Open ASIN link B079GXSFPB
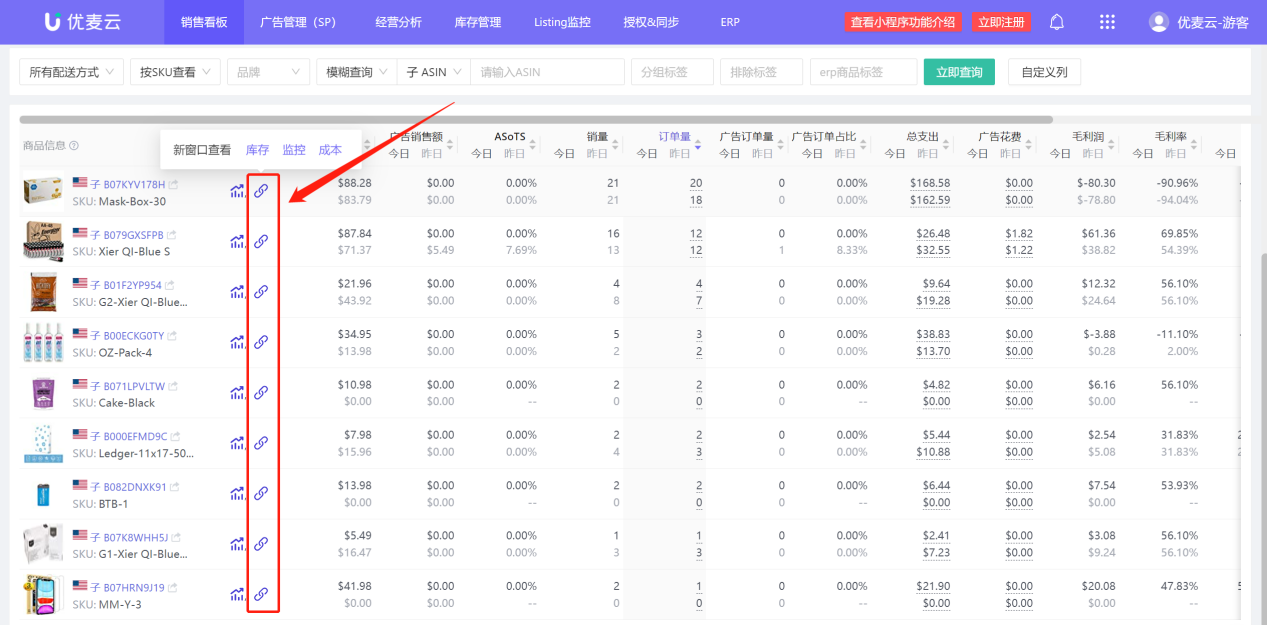The height and width of the screenshot is (625, 1267). click(x=133, y=235)
